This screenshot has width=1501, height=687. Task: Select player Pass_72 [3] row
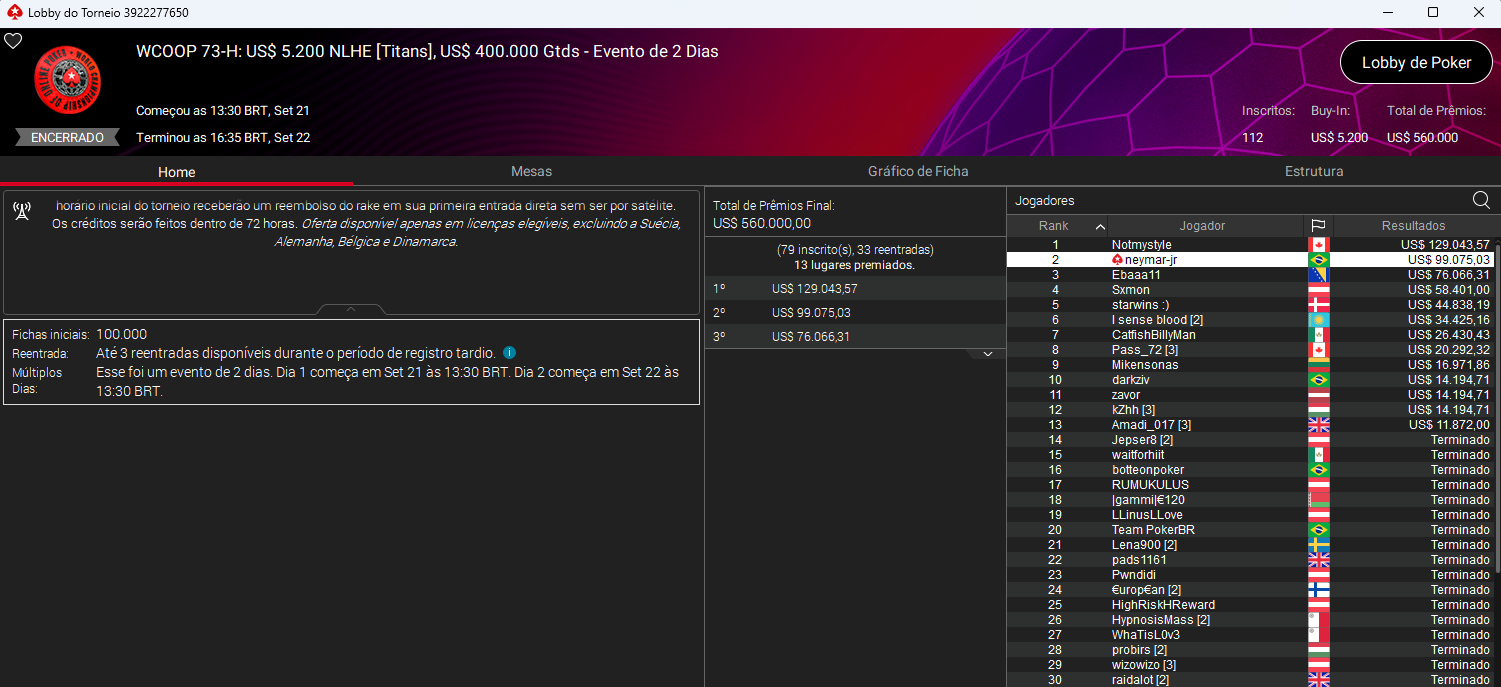click(x=1250, y=350)
